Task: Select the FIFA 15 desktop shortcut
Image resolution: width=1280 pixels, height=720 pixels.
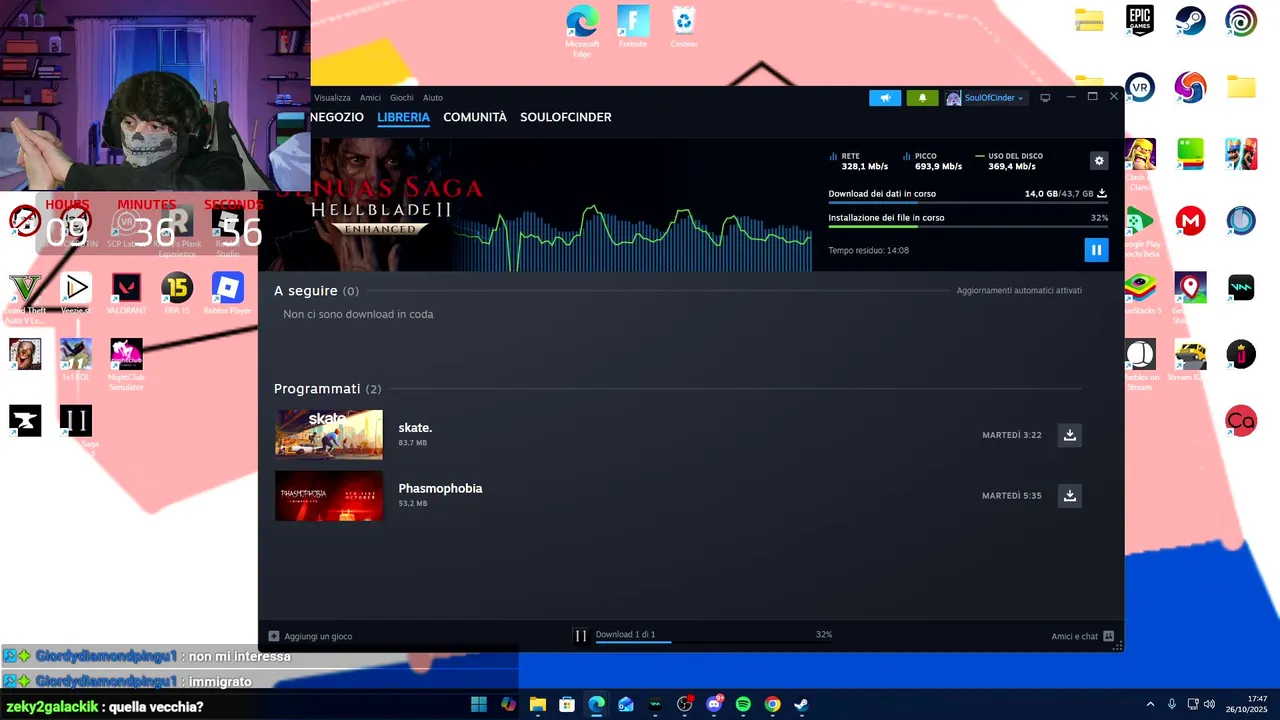Action: (177, 293)
